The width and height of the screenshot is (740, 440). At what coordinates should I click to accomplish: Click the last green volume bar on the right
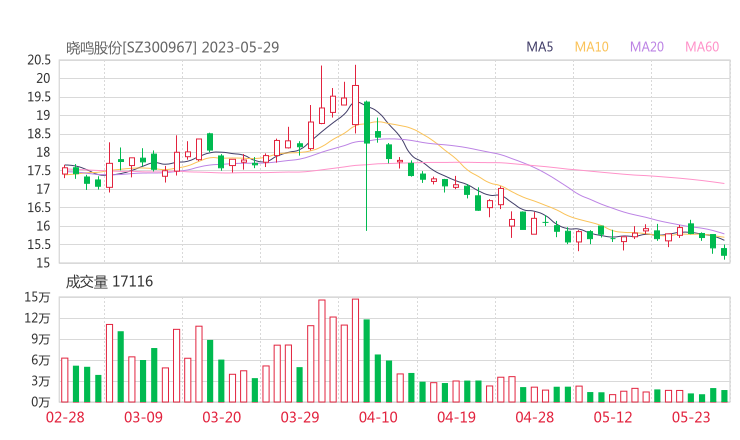[x=724, y=396]
